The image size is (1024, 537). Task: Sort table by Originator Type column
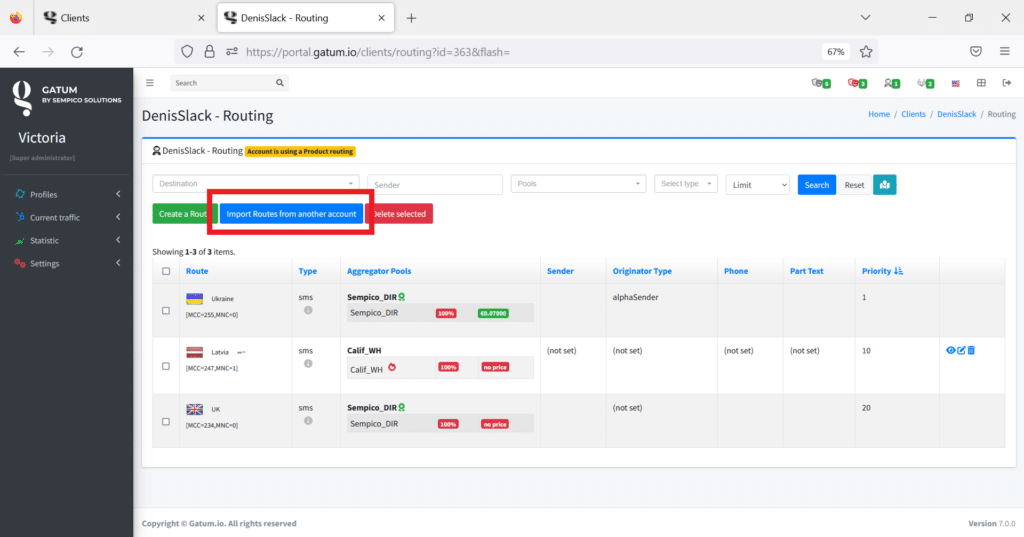642,271
